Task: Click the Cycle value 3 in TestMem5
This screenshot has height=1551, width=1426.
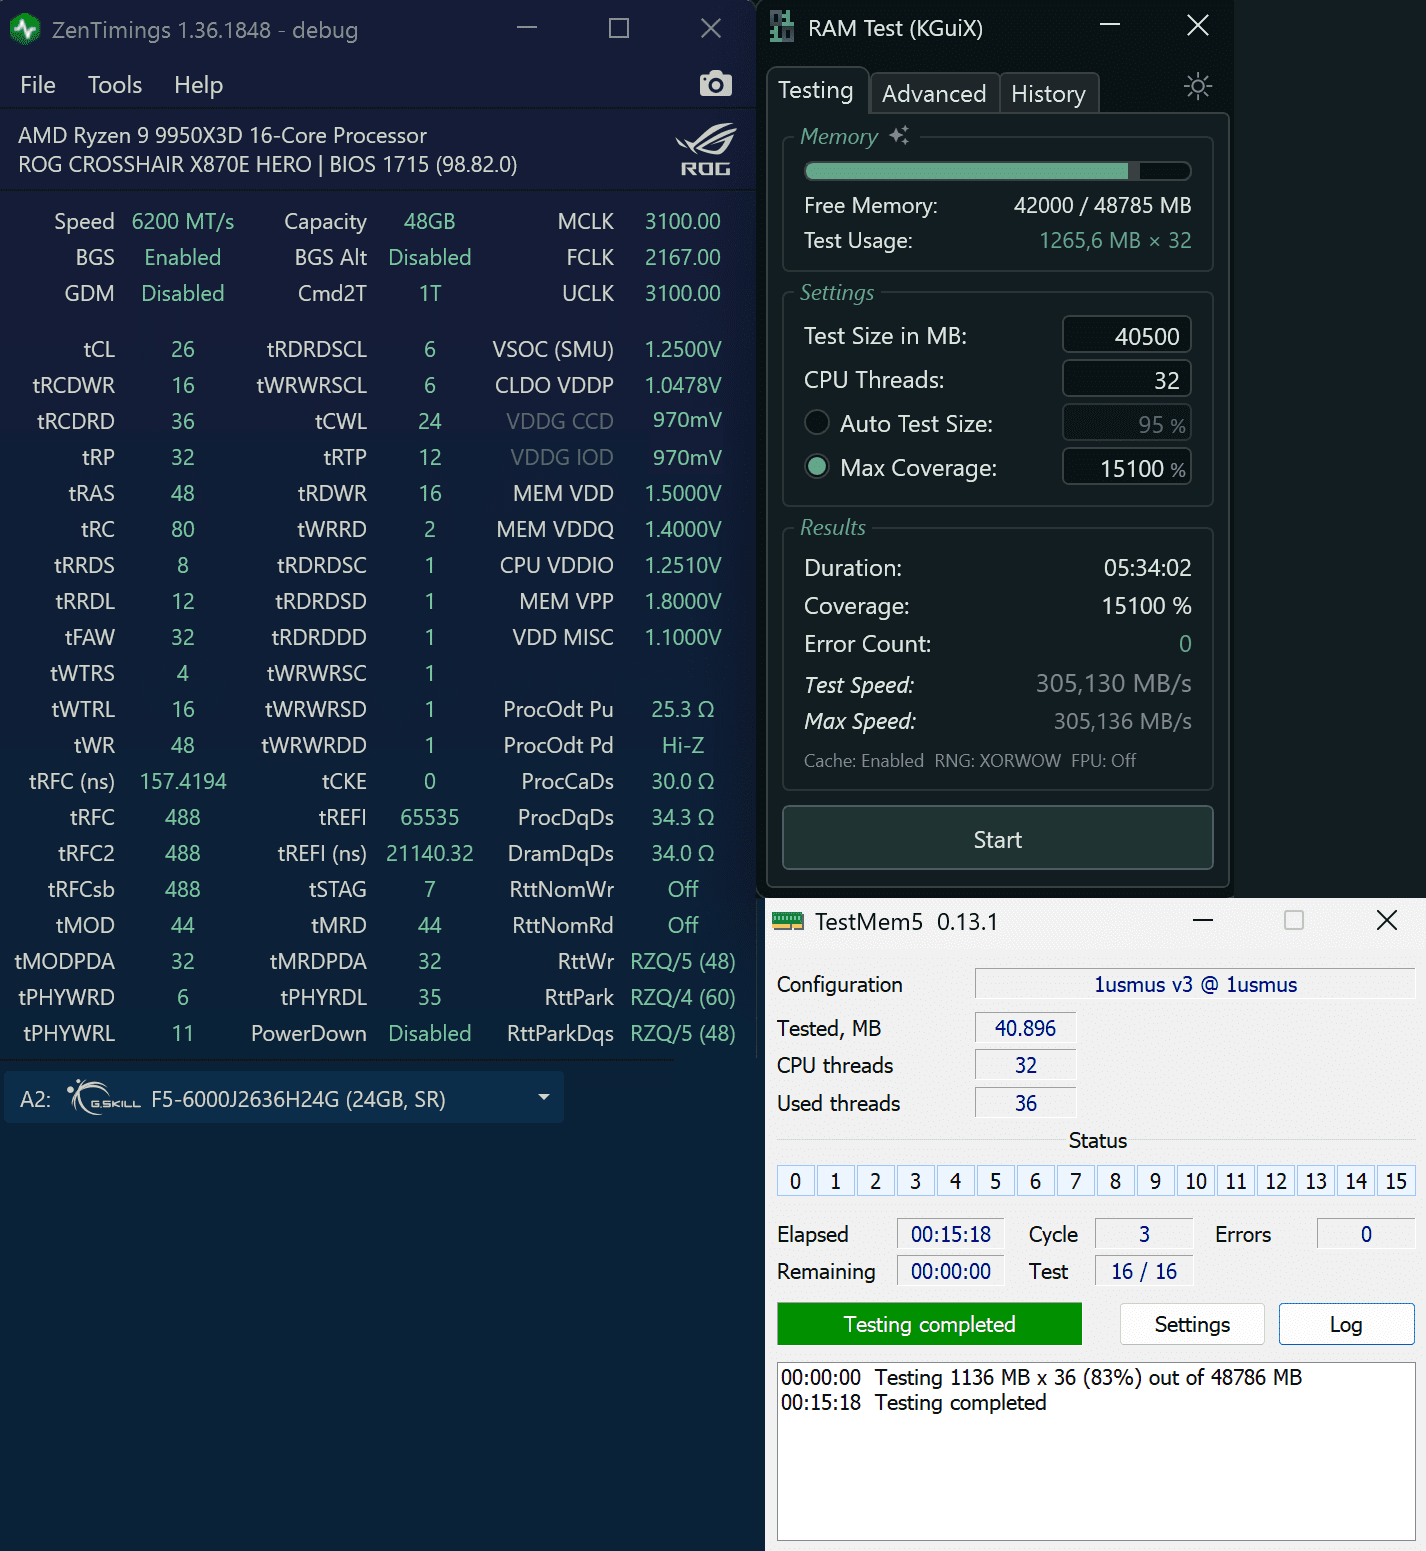Action: coord(1144,1234)
